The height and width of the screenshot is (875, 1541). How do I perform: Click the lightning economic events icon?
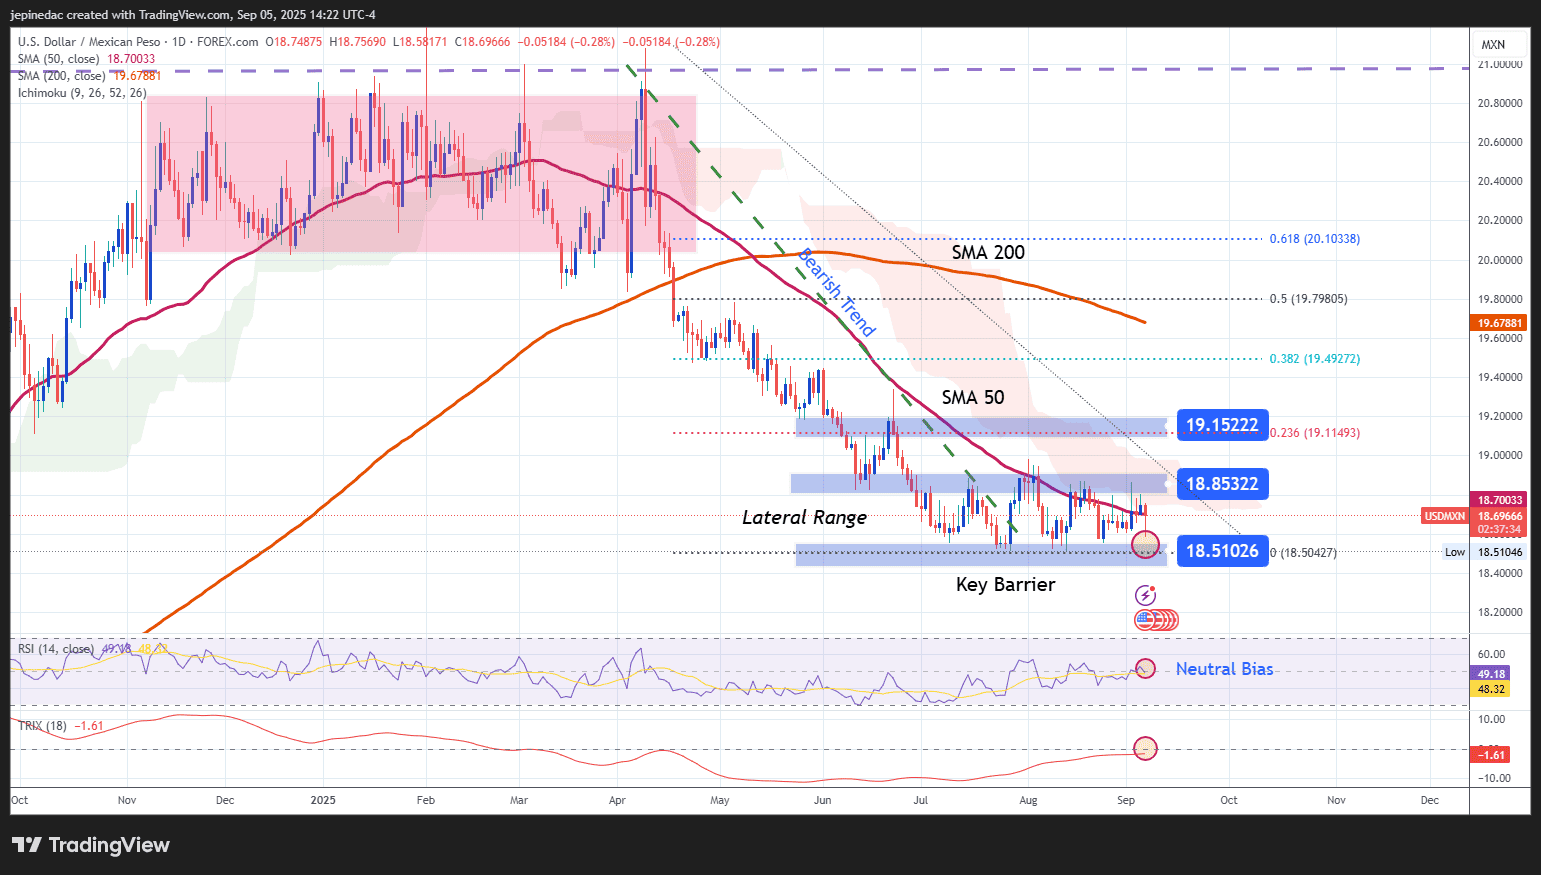[x=1144, y=595]
